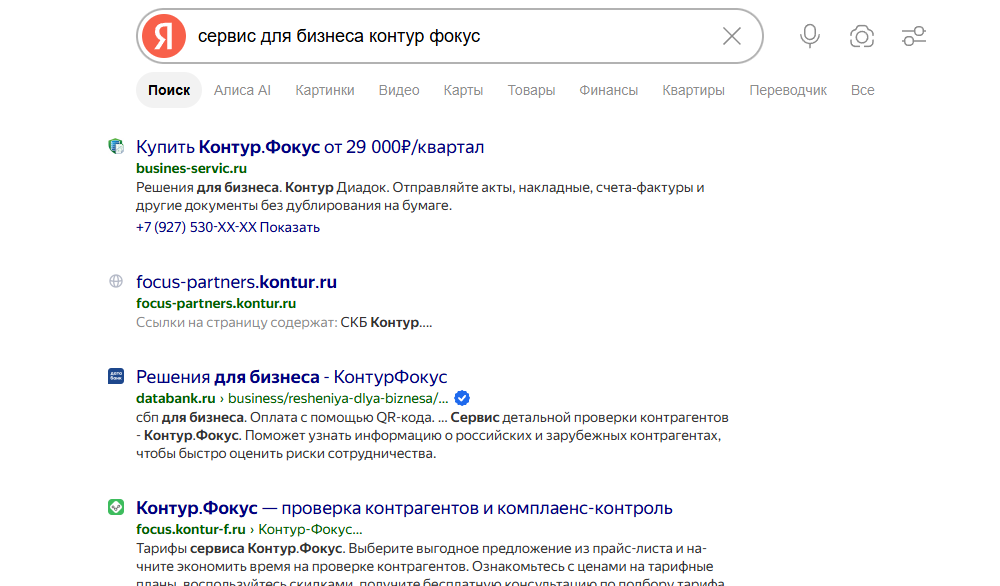Open search settings sliders icon
Image resolution: width=1000 pixels, height=586 pixels.
tap(913, 36)
